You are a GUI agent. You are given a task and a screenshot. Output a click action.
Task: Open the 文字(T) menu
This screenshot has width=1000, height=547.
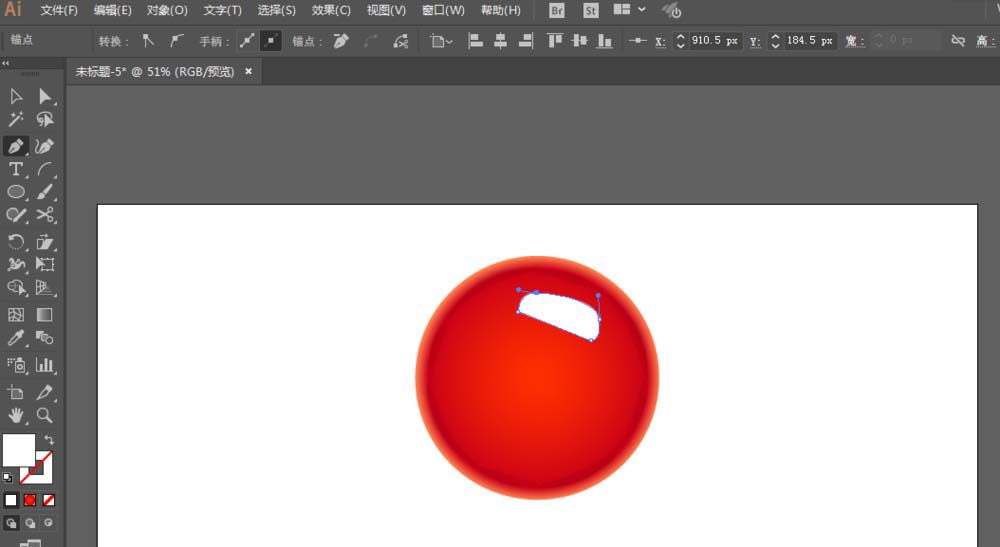click(223, 10)
